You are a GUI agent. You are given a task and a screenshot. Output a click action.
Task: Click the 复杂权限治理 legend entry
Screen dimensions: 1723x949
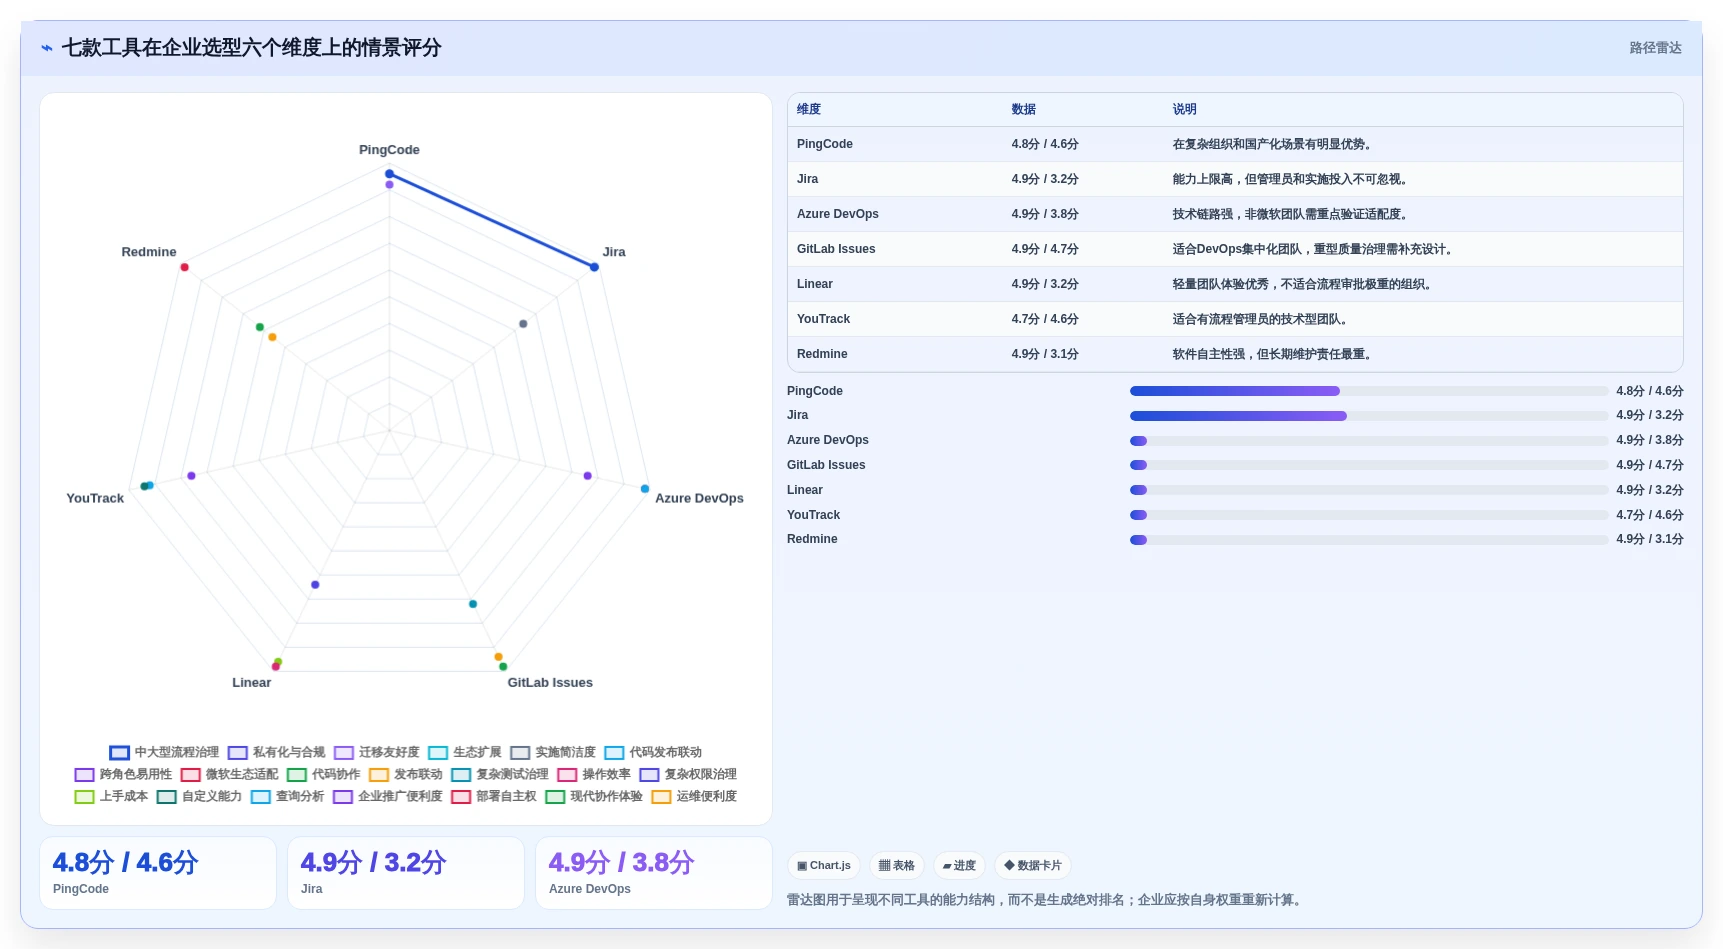pyautogui.click(x=688, y=774)
